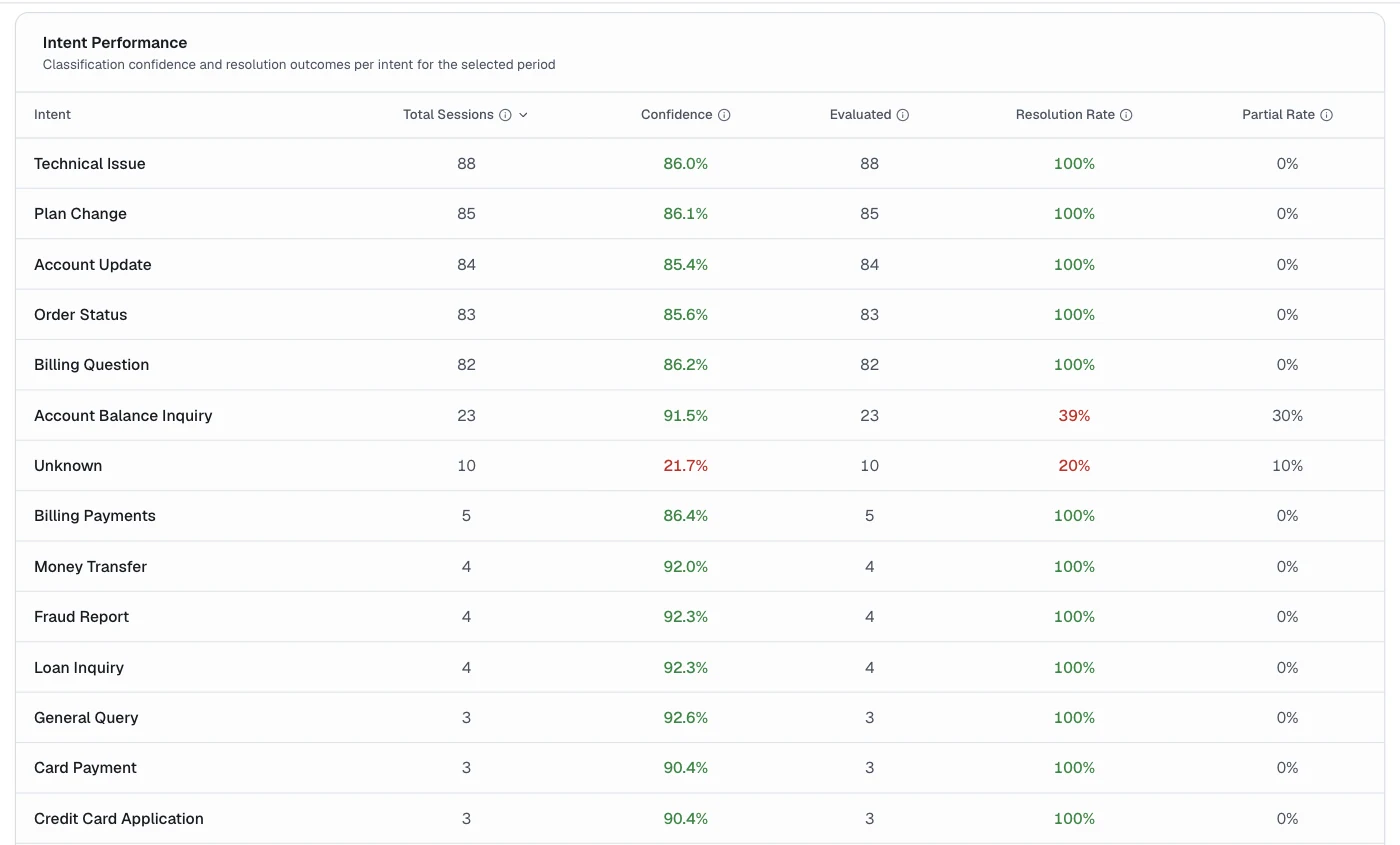Sort by the Resolution Rate header
Viewport: 1400px width, 845px height.
coord(1065,115)
